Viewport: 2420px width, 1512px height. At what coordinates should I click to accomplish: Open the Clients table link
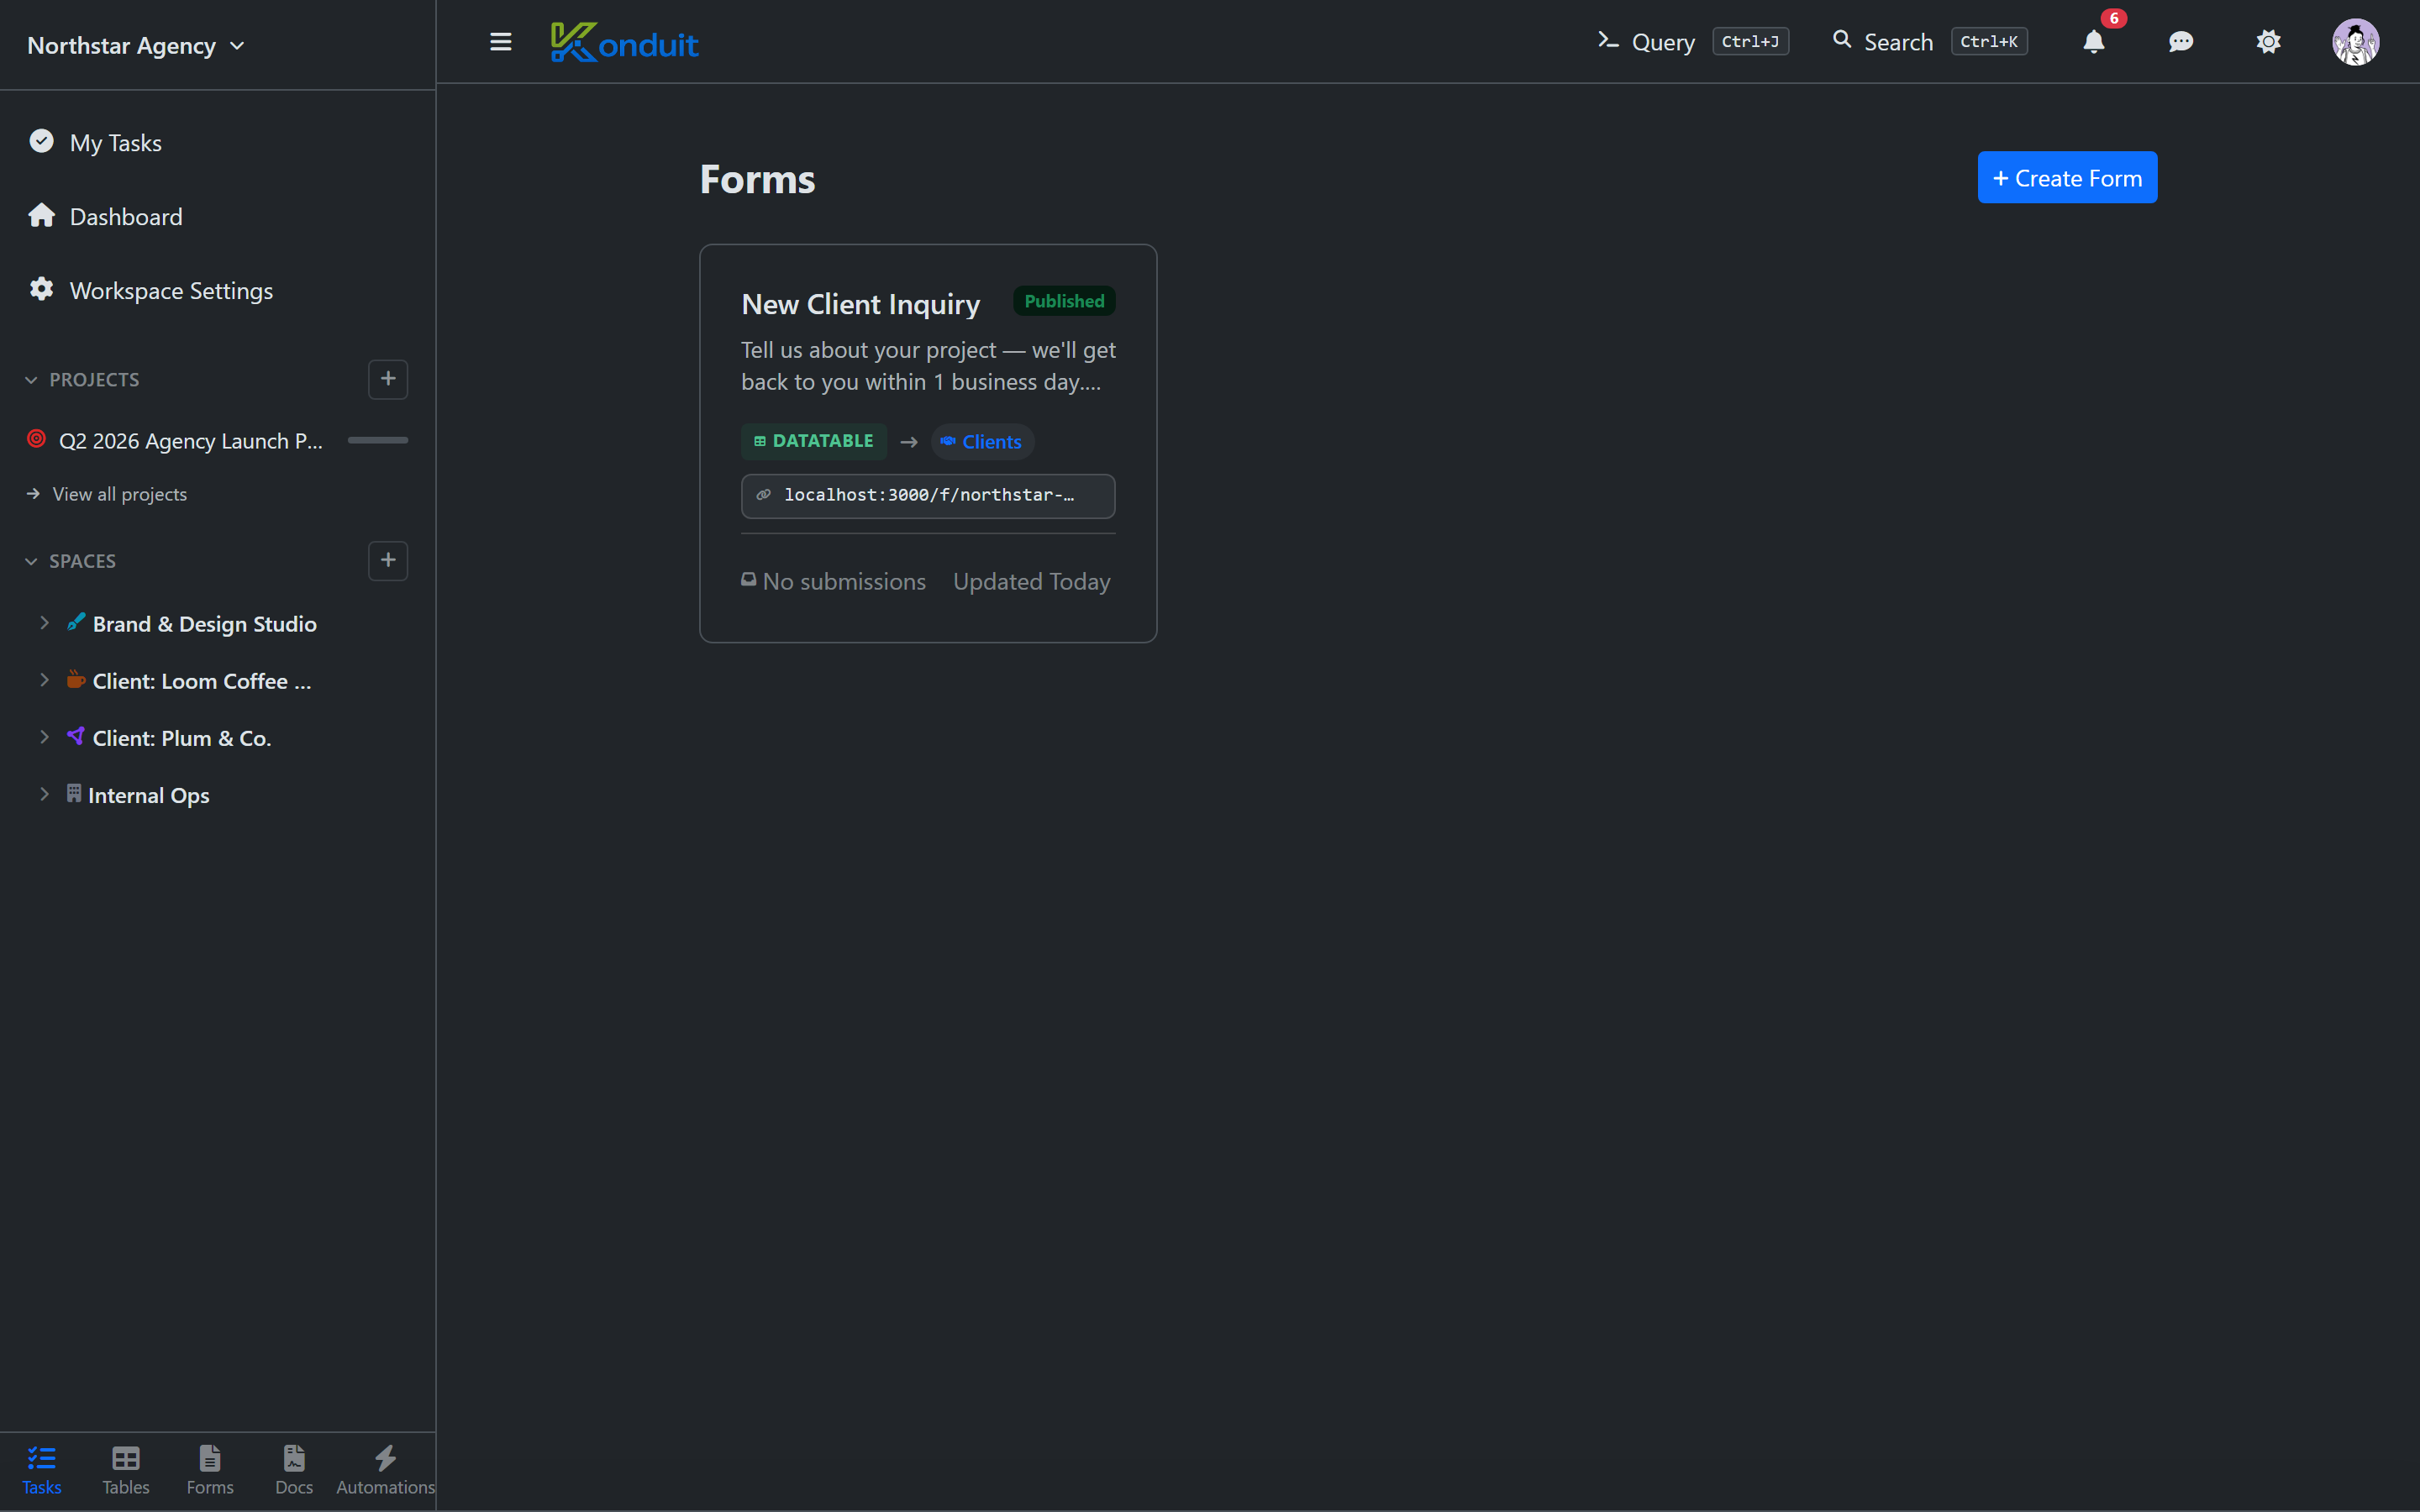(x=982, y=442)
